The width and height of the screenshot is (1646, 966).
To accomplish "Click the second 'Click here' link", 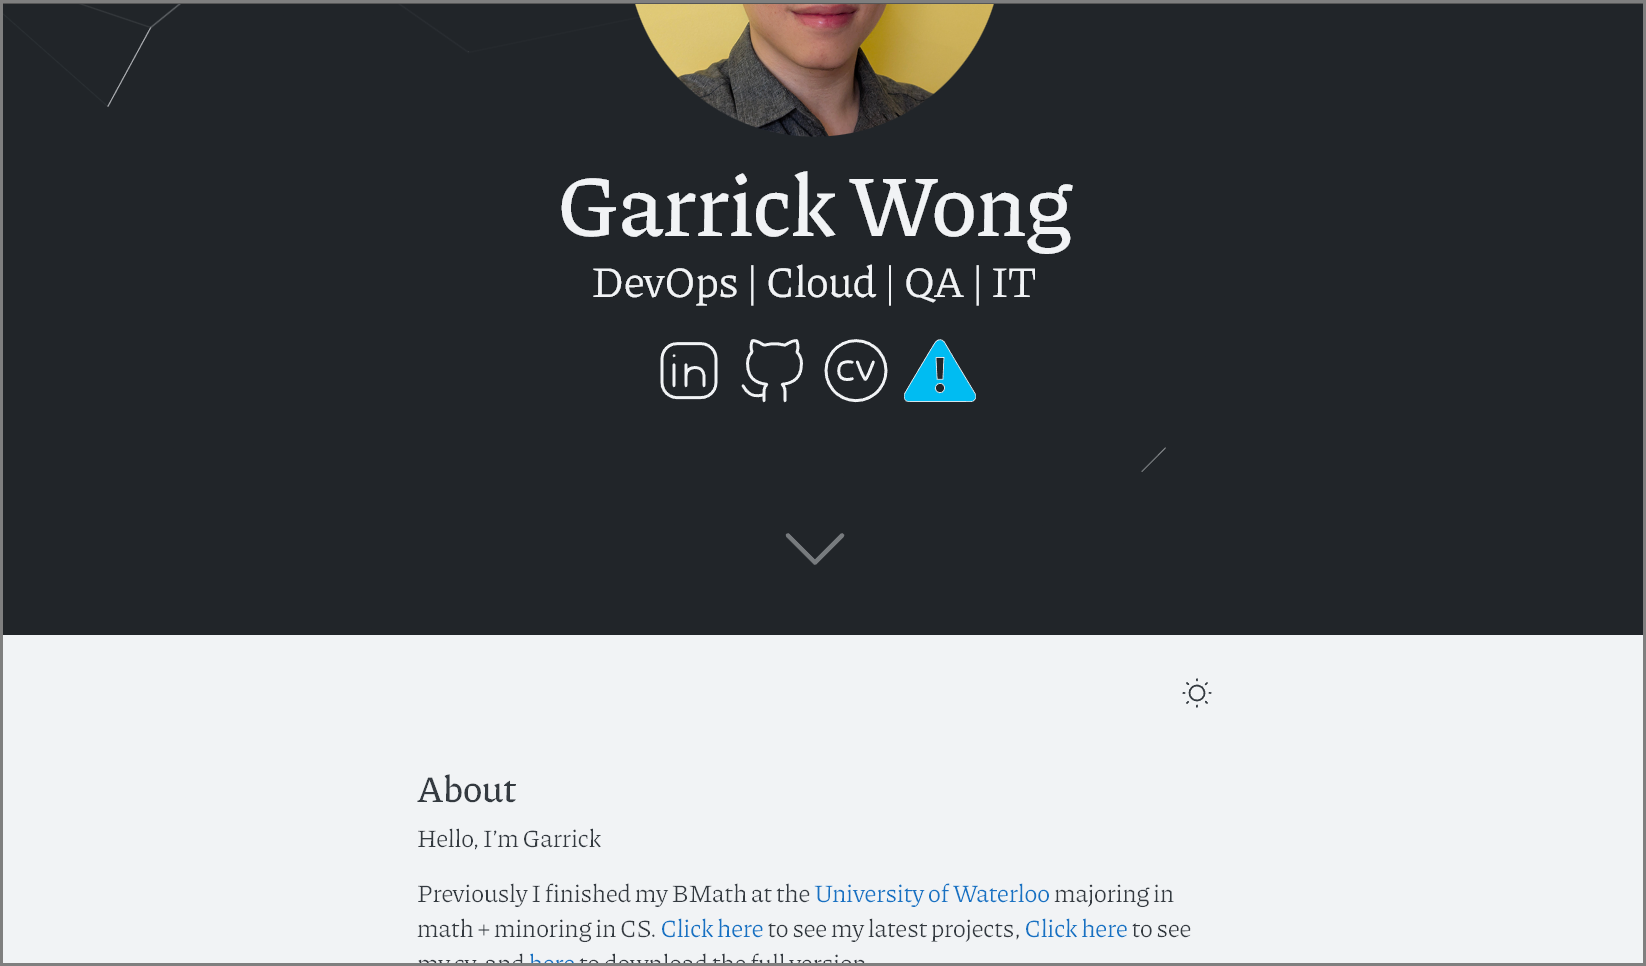I will 1076,928.
